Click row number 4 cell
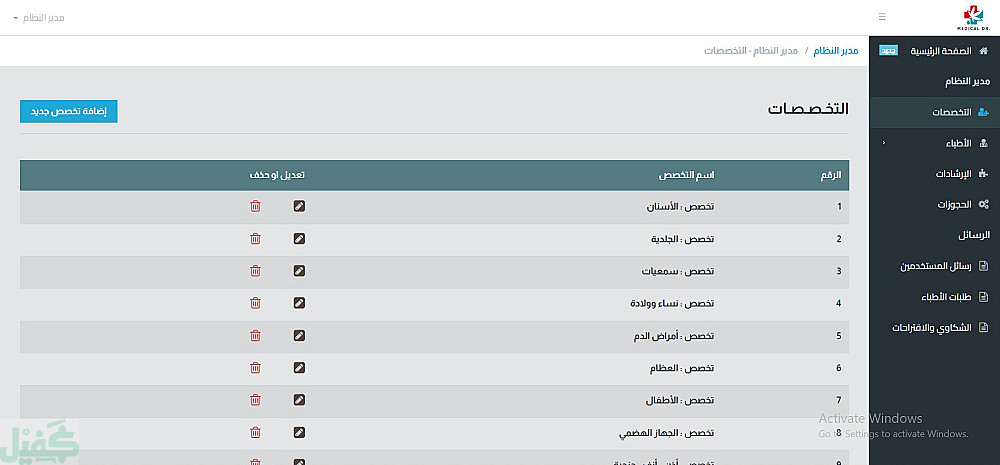1000x465 pixels. click(839, 304)
